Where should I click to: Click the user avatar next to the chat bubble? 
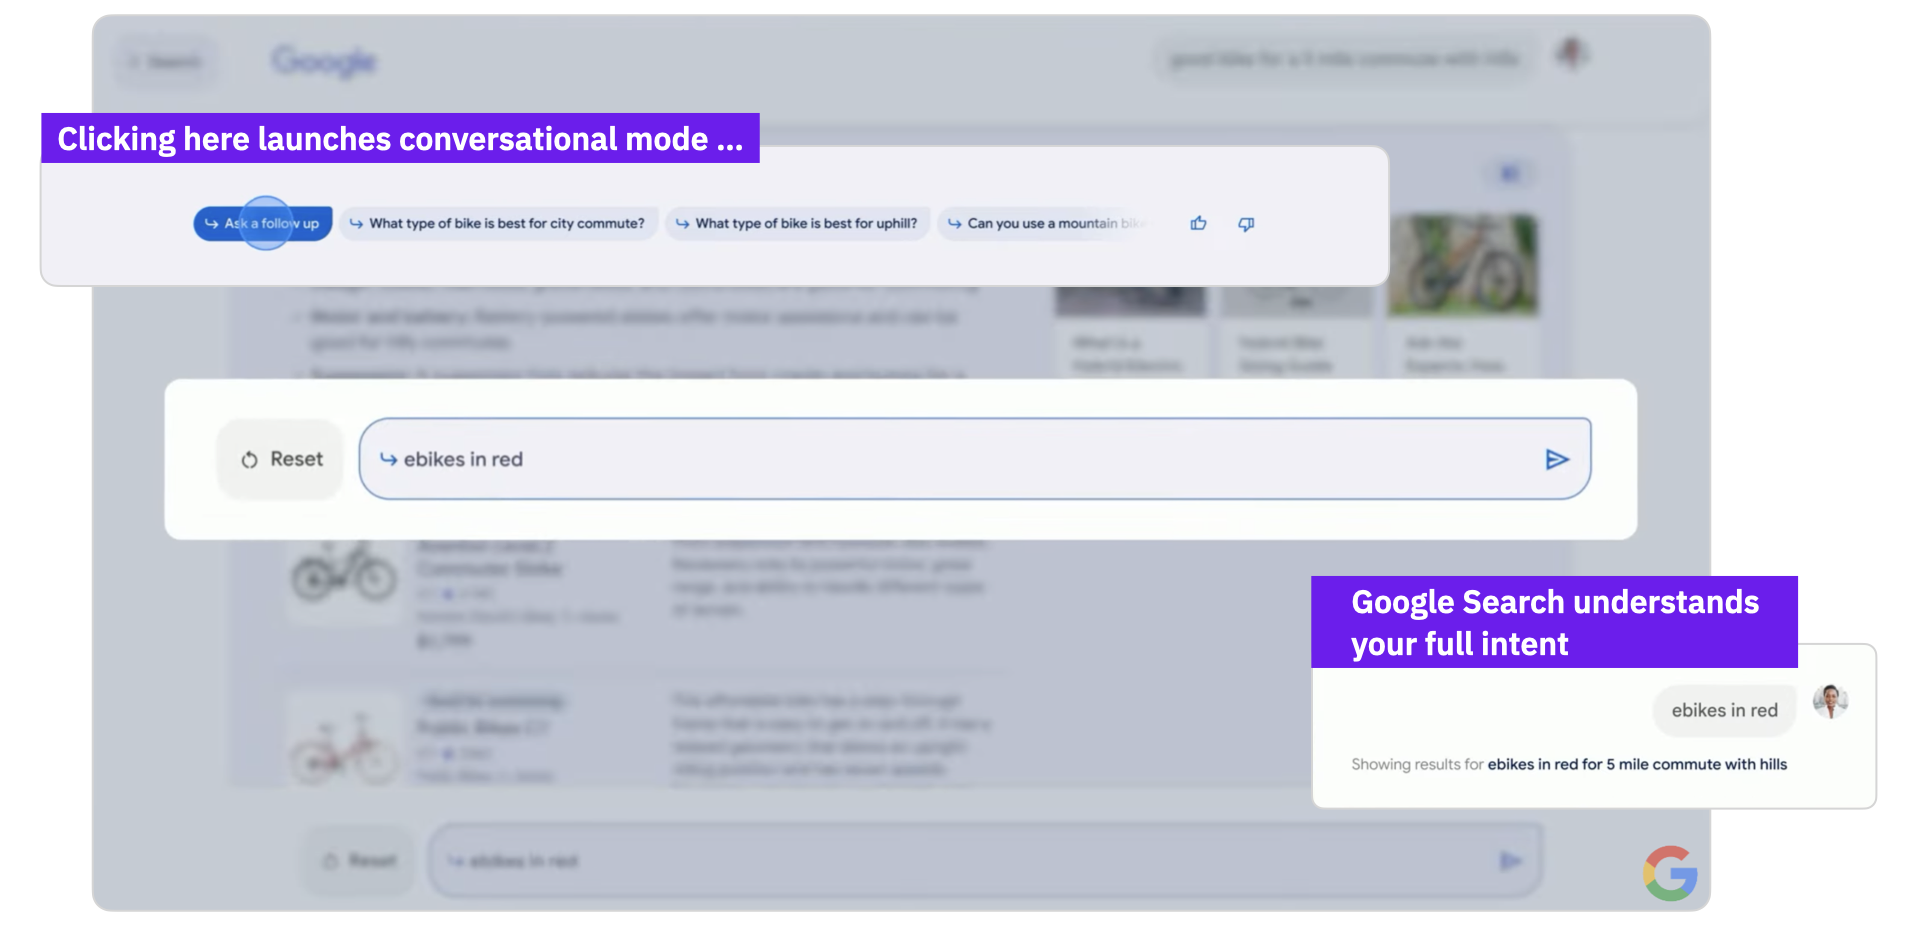pos(1830,702)
